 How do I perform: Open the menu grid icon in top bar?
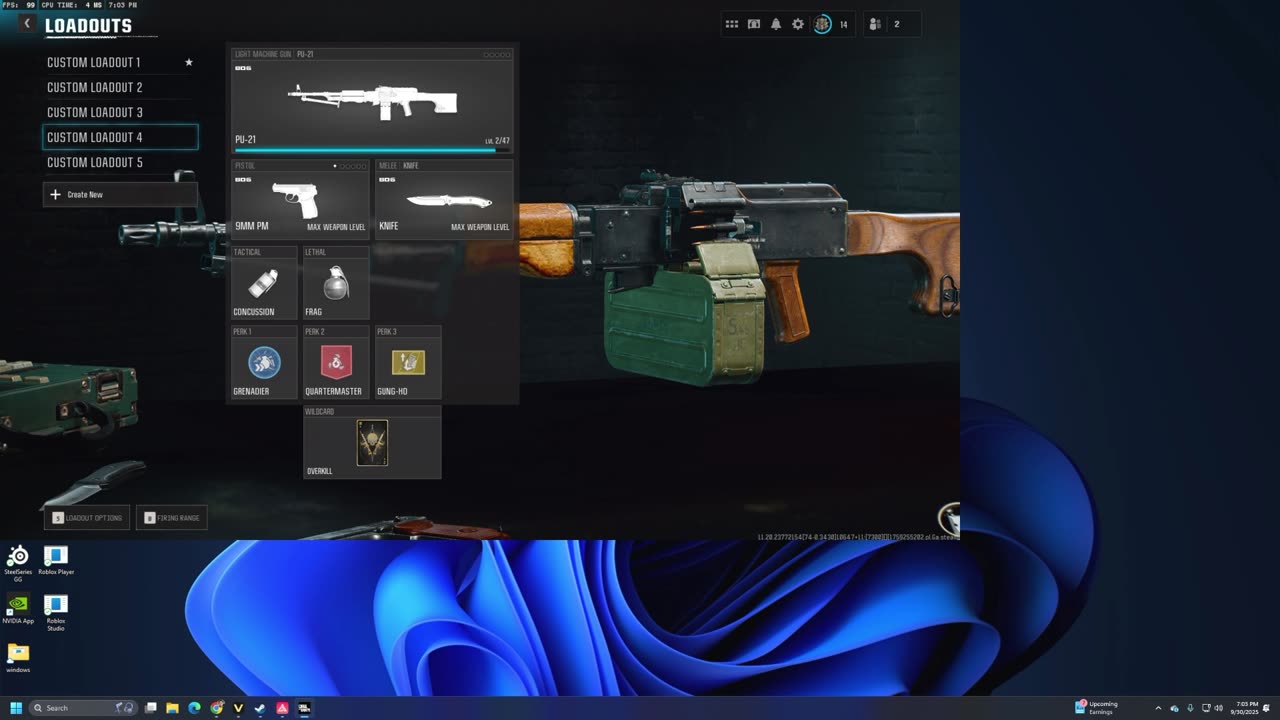(x=732, y=24)
